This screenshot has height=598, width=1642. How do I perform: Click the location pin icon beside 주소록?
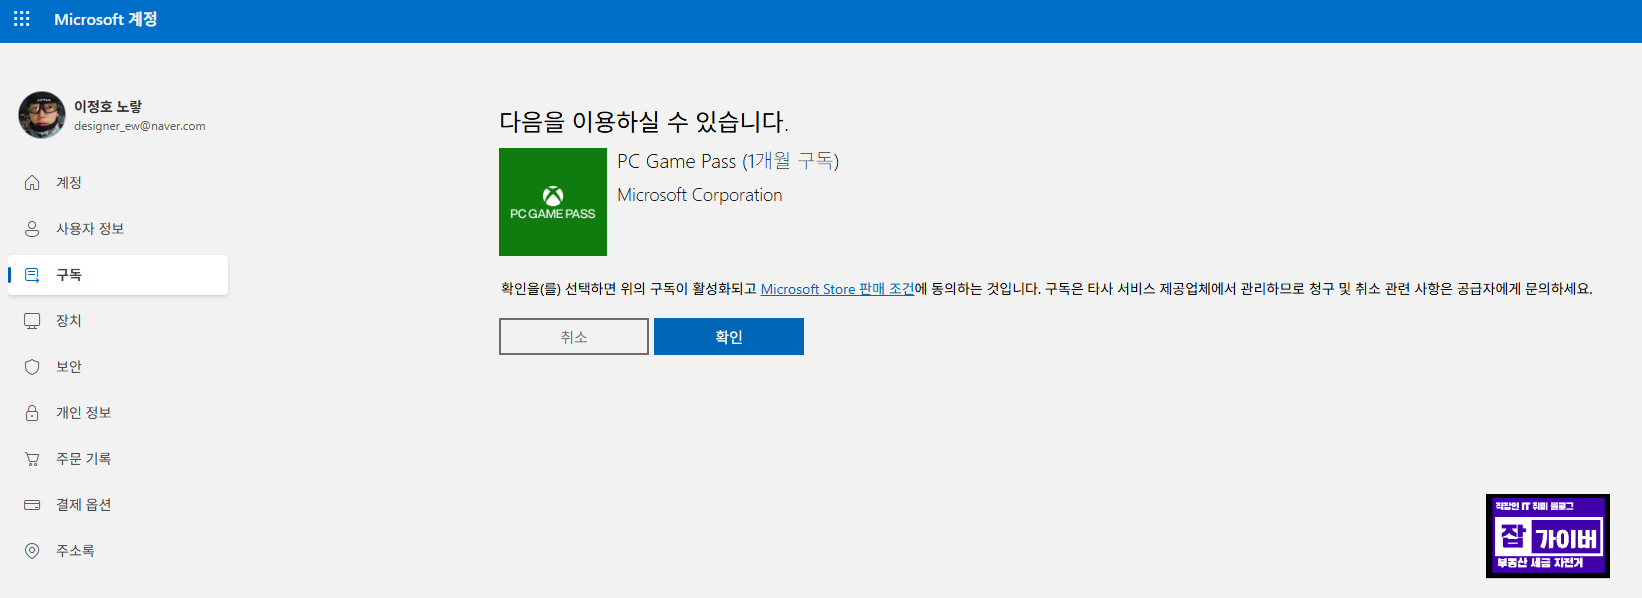point(32,551)
